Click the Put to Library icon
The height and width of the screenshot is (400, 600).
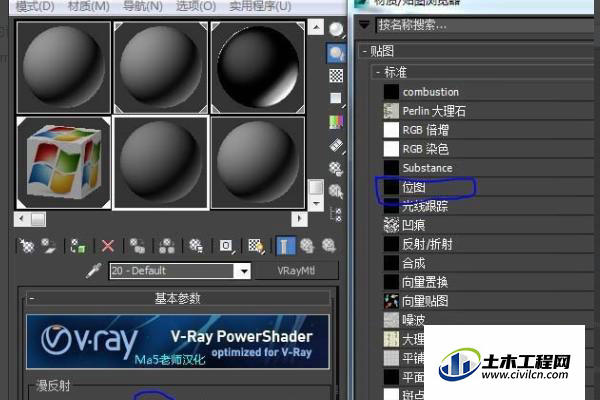(196, 246)
